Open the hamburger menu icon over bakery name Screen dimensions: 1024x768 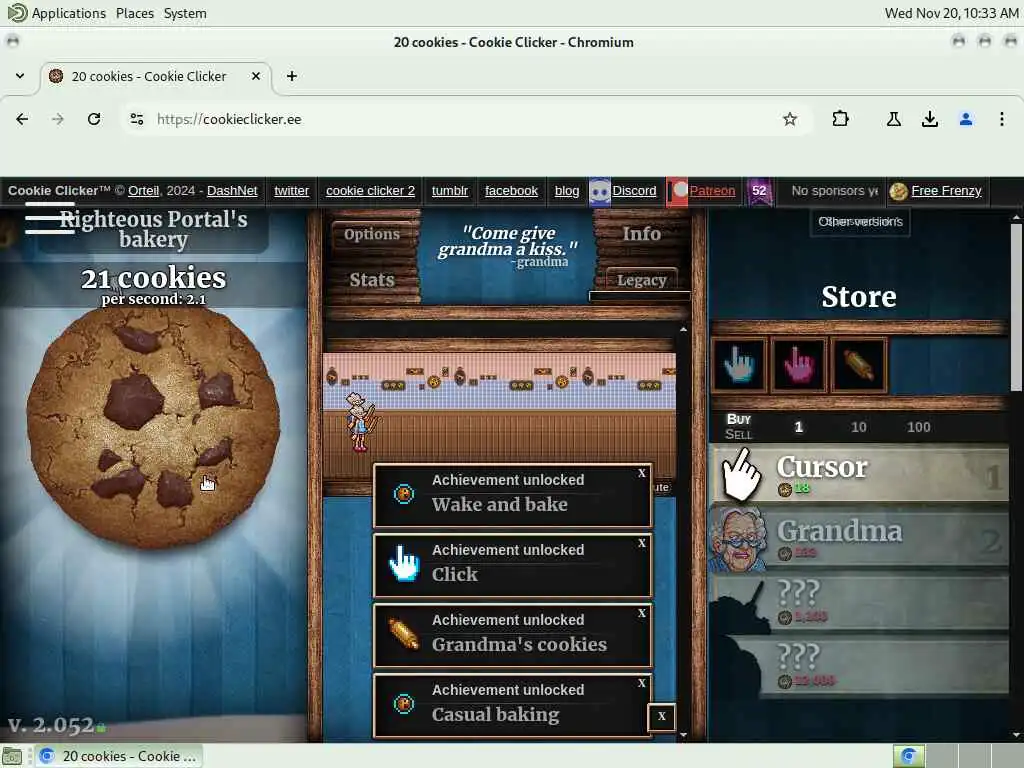[x=50, y=218]
